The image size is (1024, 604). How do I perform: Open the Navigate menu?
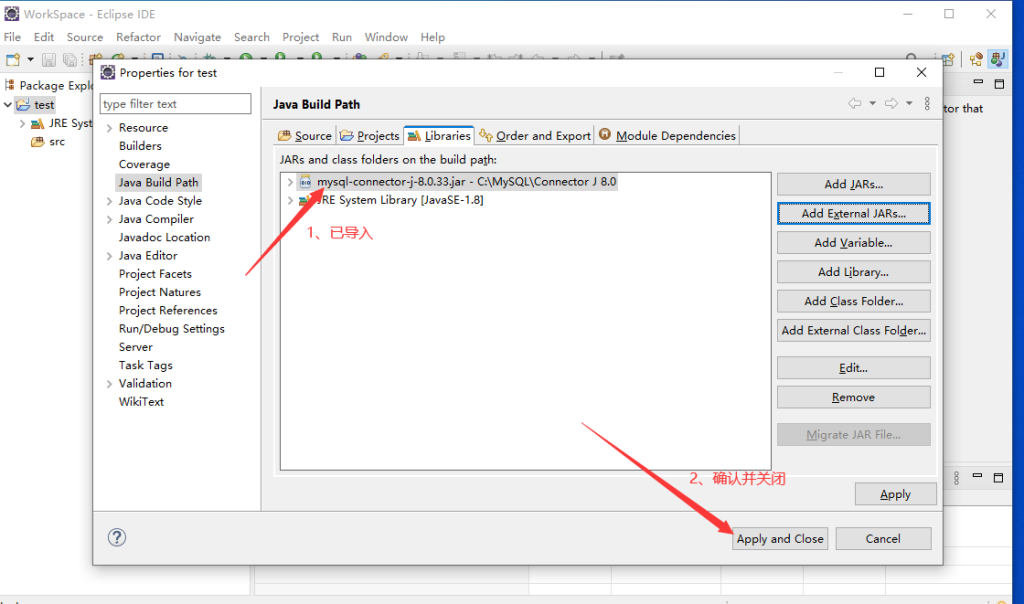tap(197, 37)
